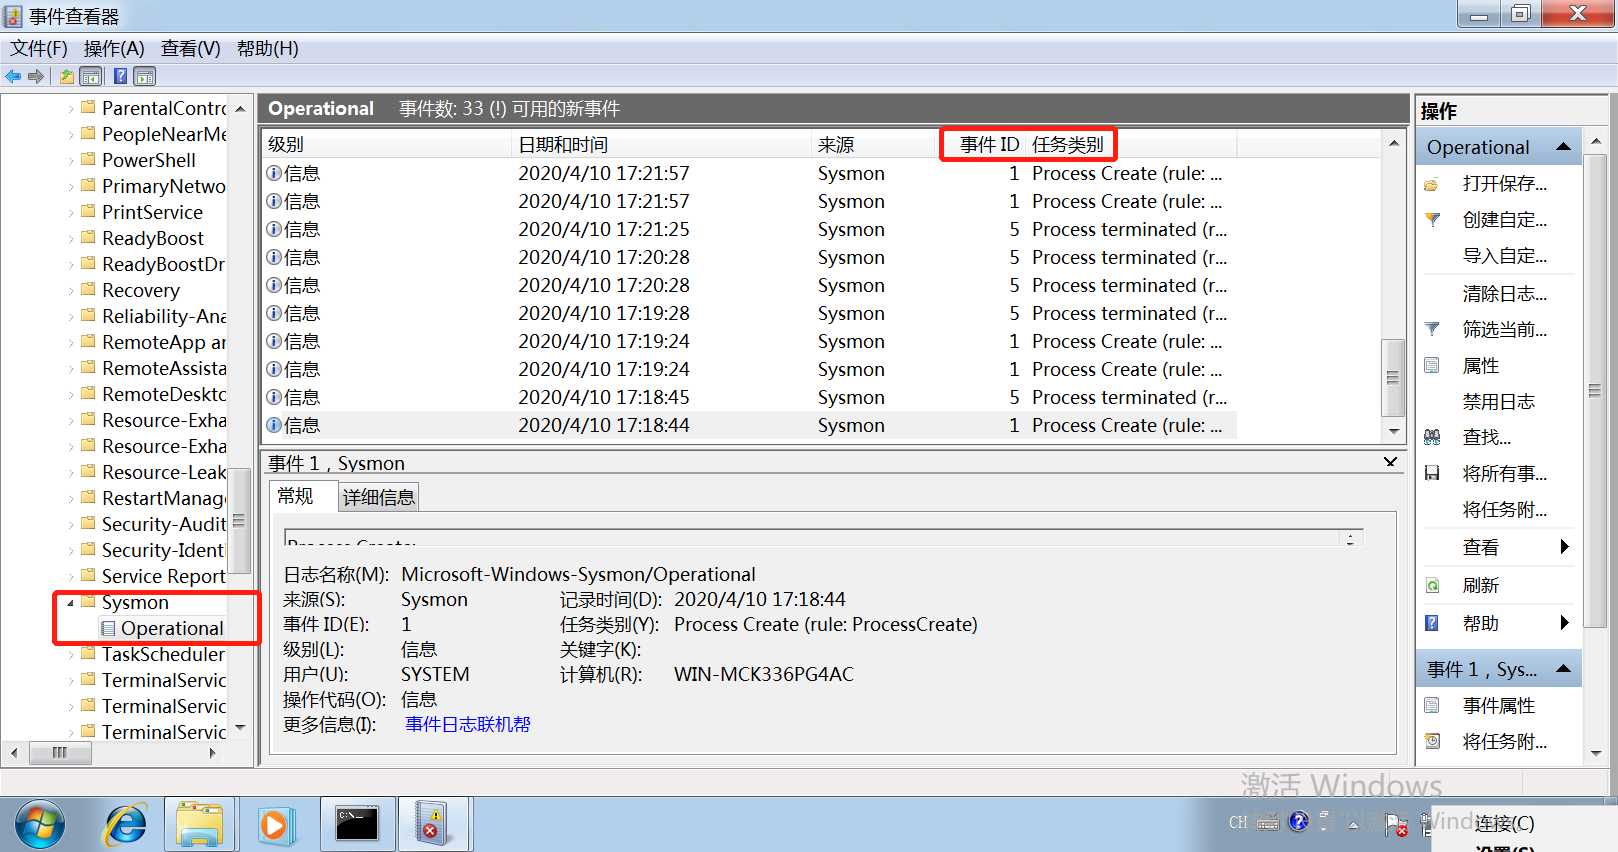
Task: Launch Internet Explorer from the taskbar
Action: tap(125, 825)
